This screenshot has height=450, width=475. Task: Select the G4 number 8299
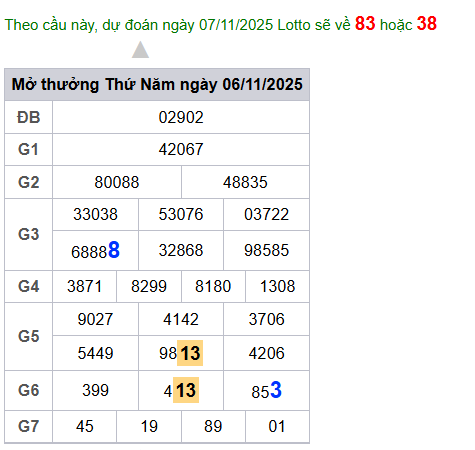tap(149, 286)
